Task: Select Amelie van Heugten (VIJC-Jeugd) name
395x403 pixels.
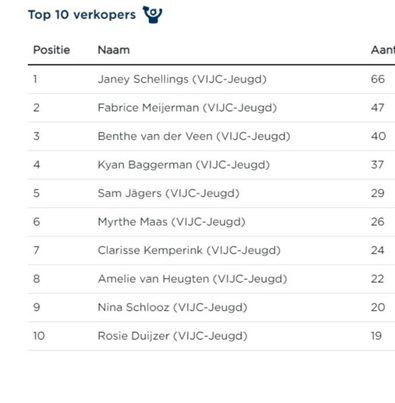Action: (x=192, y=279)
